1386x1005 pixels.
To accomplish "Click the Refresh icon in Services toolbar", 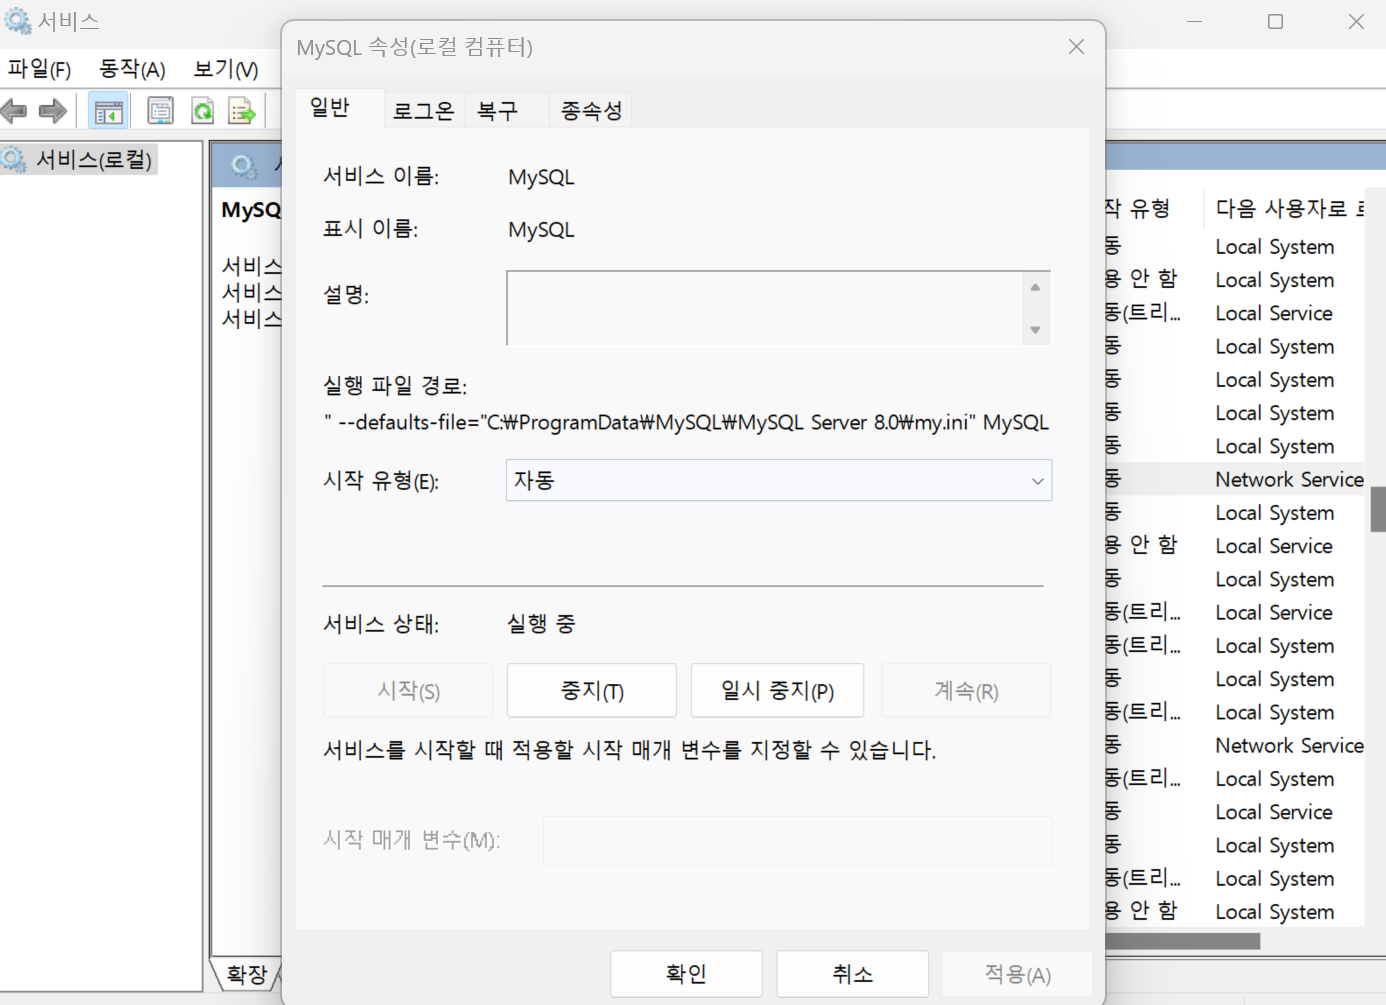I will click(x=202, y=111).
